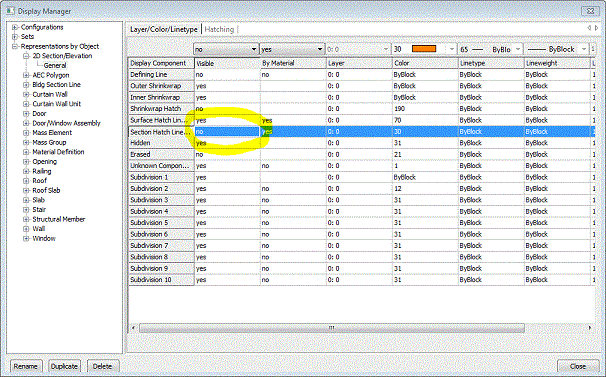Select the Subdivision 10 row header
Viewport: 606px width, 377px height.
[161, 280]
